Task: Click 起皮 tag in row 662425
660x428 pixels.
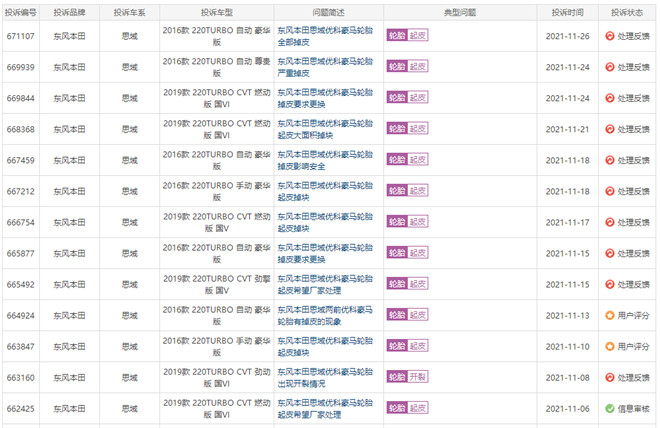Action: coord(418,408)
